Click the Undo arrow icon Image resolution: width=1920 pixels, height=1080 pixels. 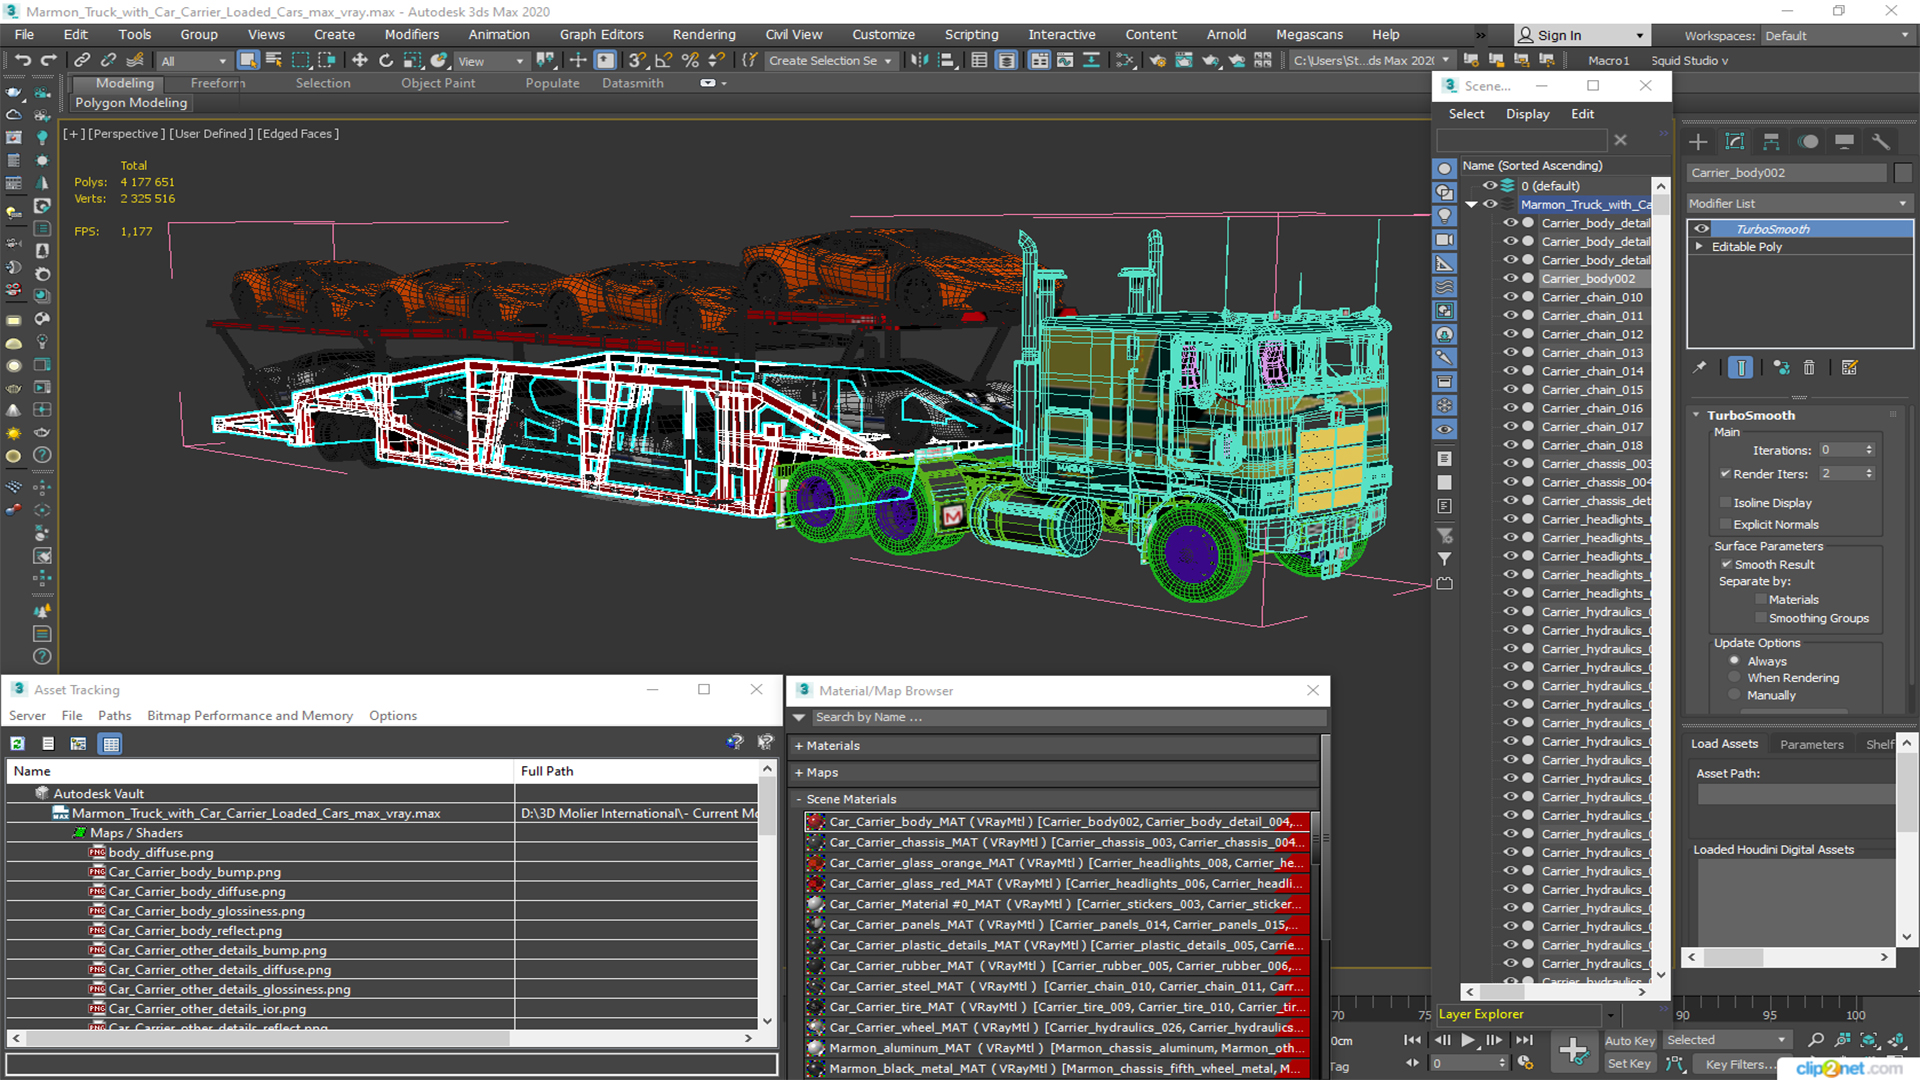[22, 61]
